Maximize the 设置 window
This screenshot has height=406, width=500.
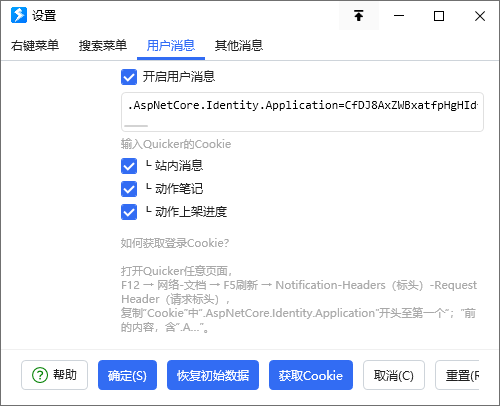[x=439, y=16]
